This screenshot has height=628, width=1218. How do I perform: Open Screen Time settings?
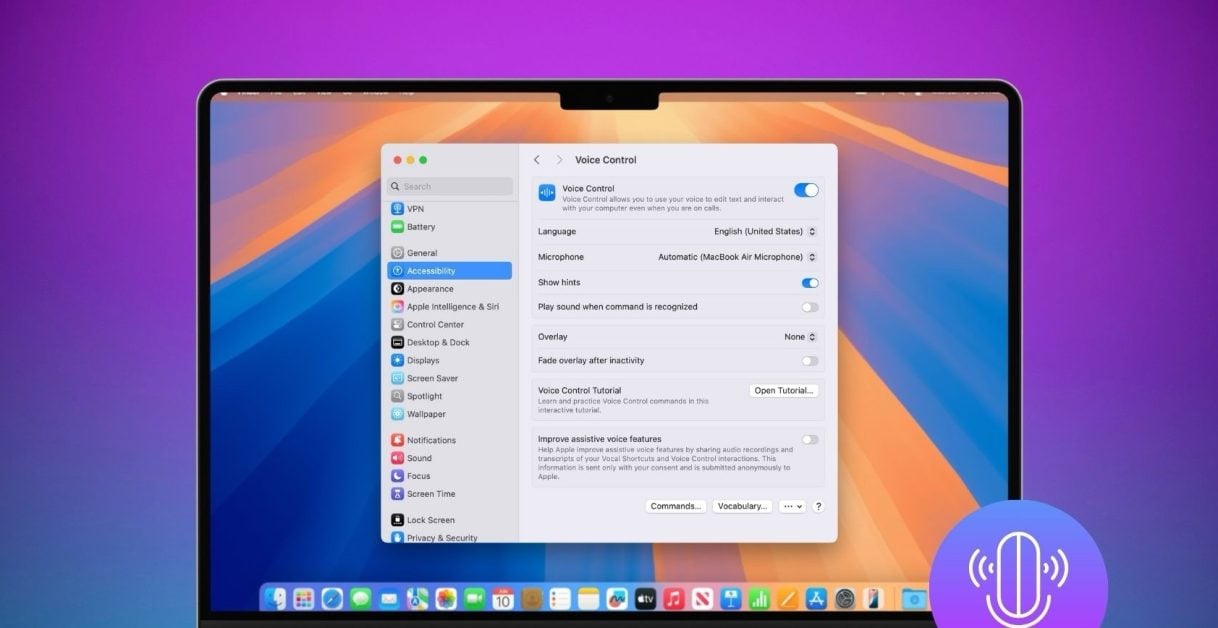point(449,495)
